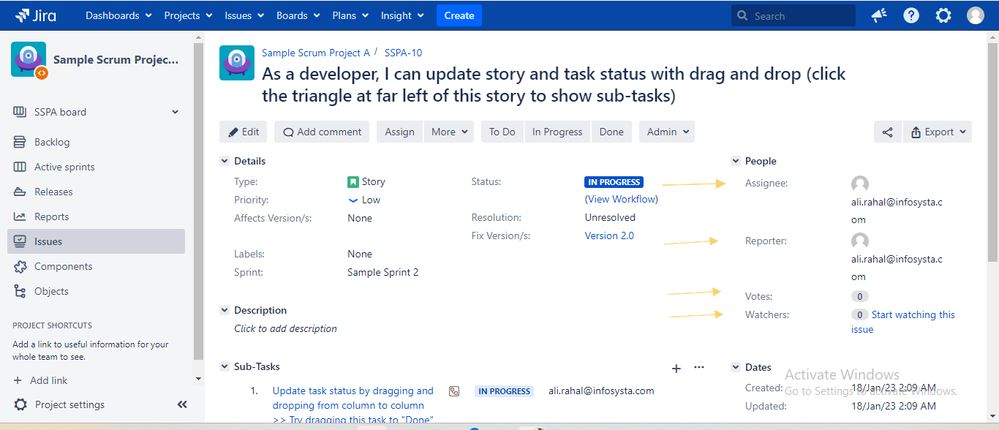Open the Sub-Tasks ellipsis menu
Viewport: 999px width, 430px height.
coord(699,367)
